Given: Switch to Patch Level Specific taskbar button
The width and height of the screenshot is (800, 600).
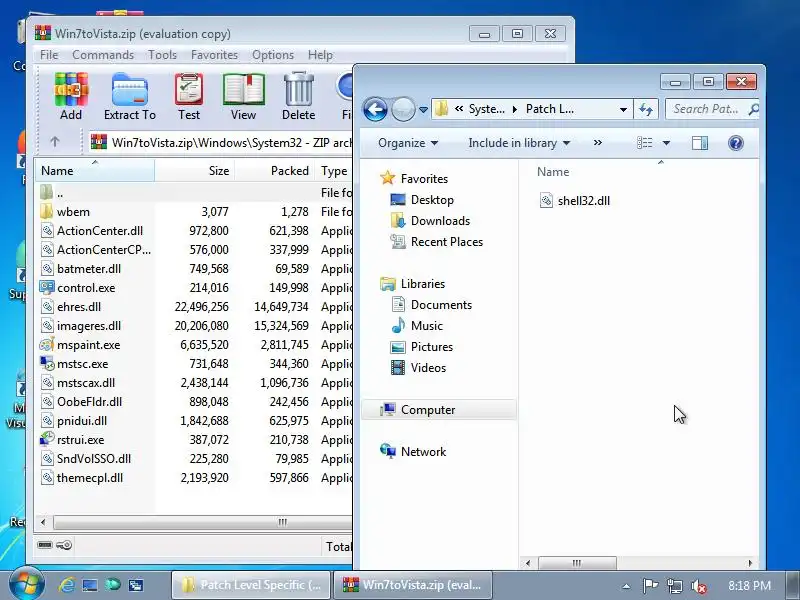Looking at the screenshot, I should pos(251,585).
